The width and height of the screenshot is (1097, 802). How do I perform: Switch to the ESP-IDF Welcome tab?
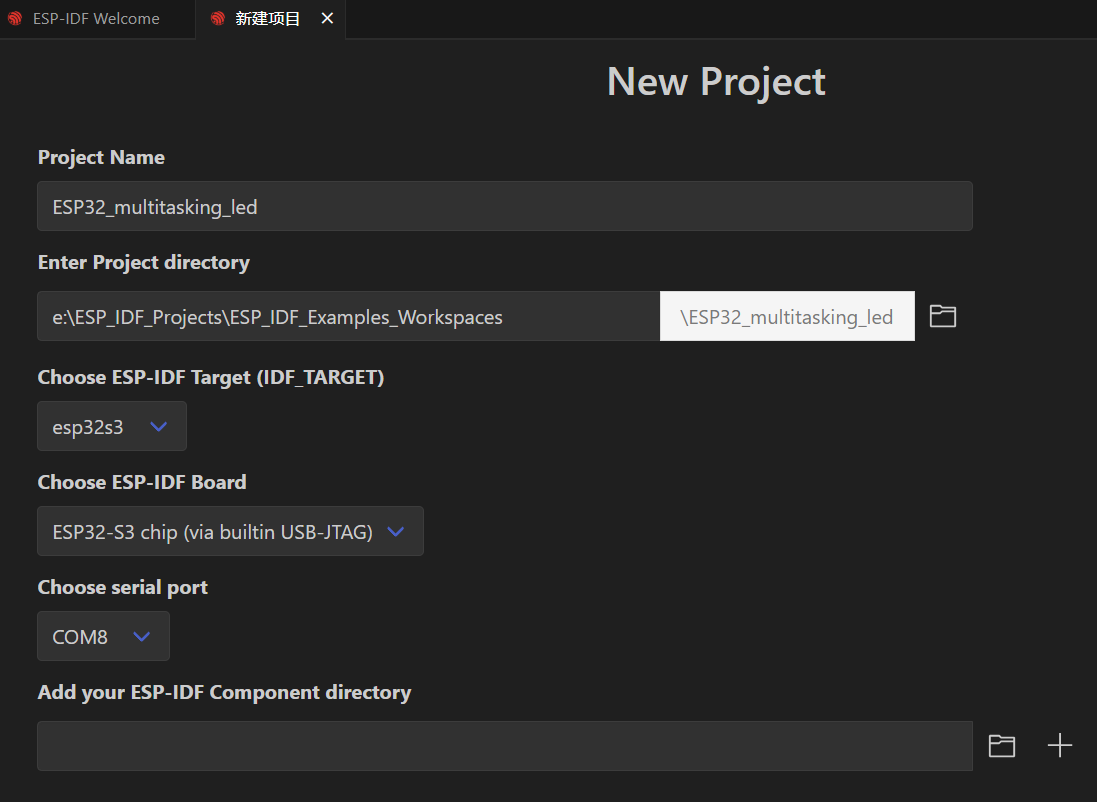(x=97, y=19)
